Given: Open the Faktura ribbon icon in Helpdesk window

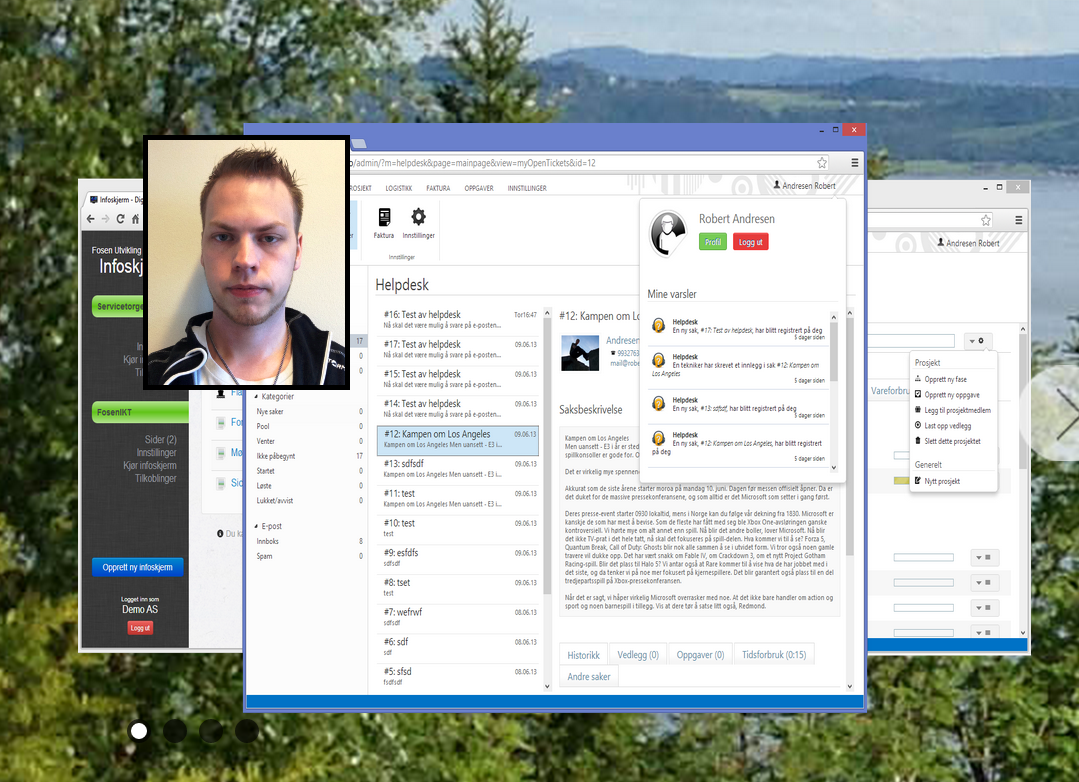Looking at the screenshot, I should pos(384,224).
